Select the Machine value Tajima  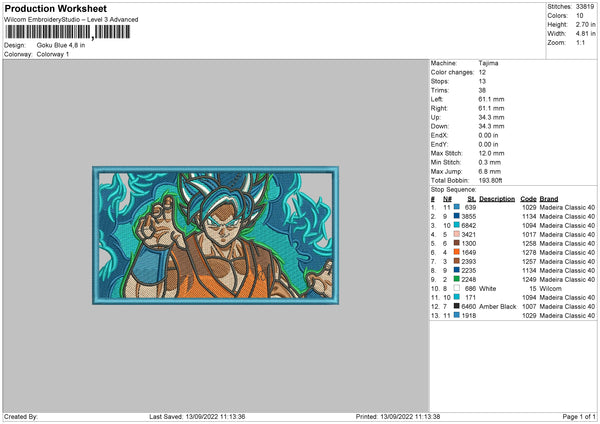tap(488, 63)
